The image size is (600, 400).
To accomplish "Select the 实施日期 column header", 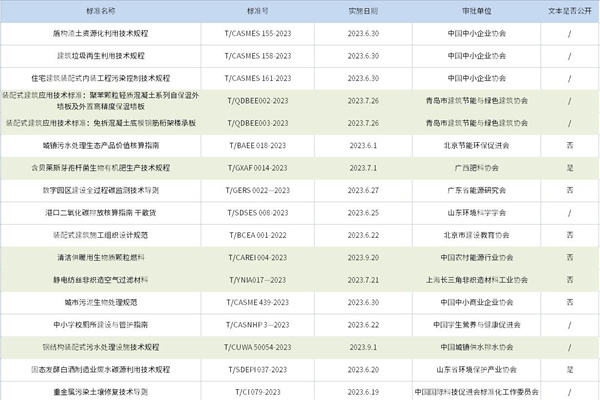I will [363, 10].
